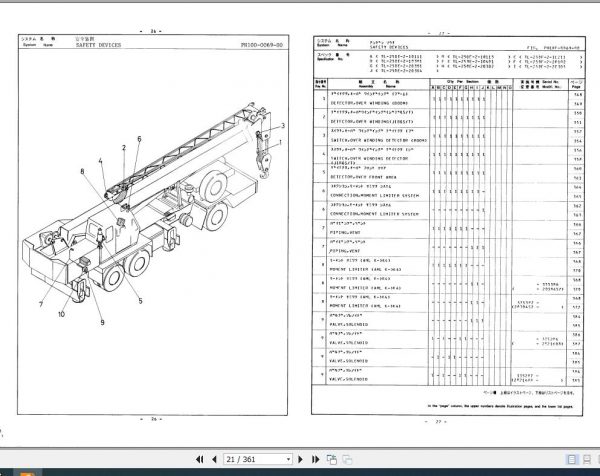Click callout number 8 in the diagram
Screen dimensions: 600x476
point(82,171)
